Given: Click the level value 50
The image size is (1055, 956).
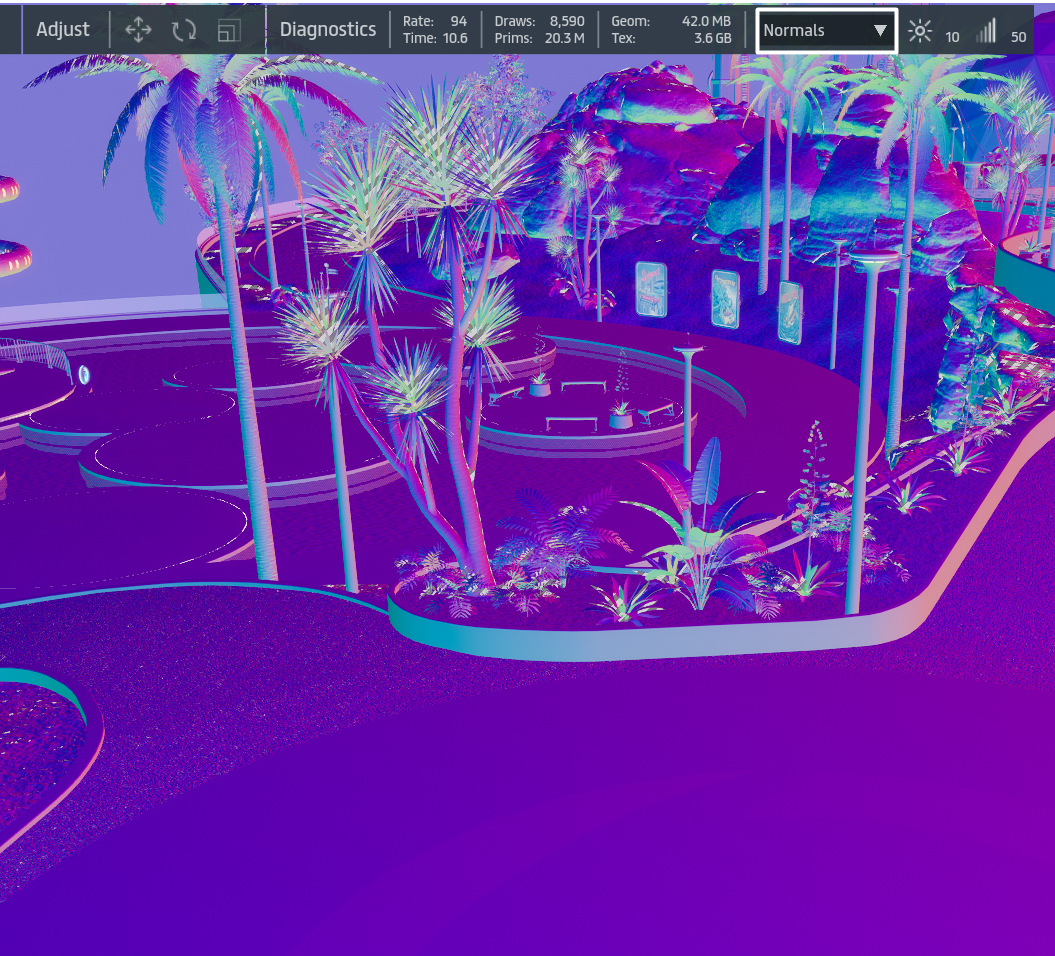Looking at the screenshot, I should tap(1018, 37).
